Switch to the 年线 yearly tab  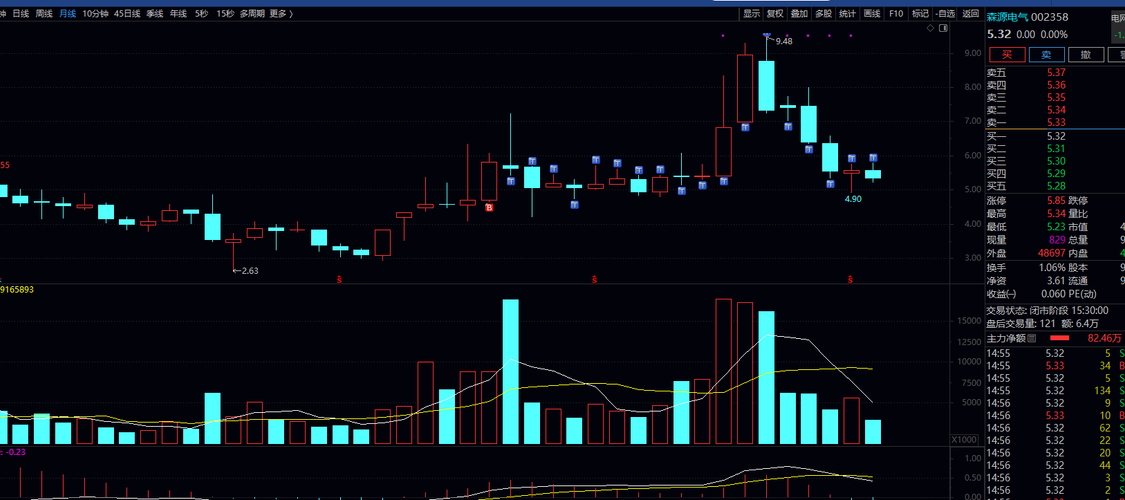[178, 13]
